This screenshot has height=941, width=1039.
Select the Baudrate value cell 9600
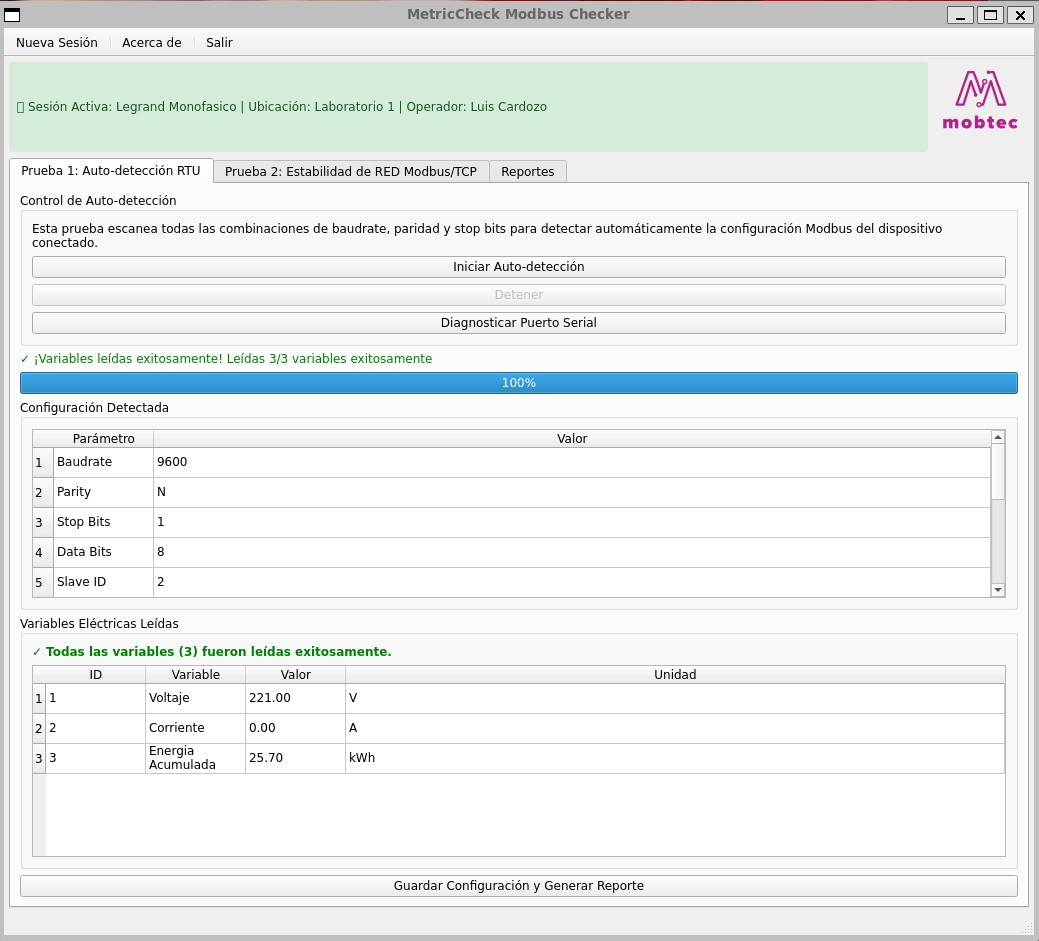coord(571,462)
